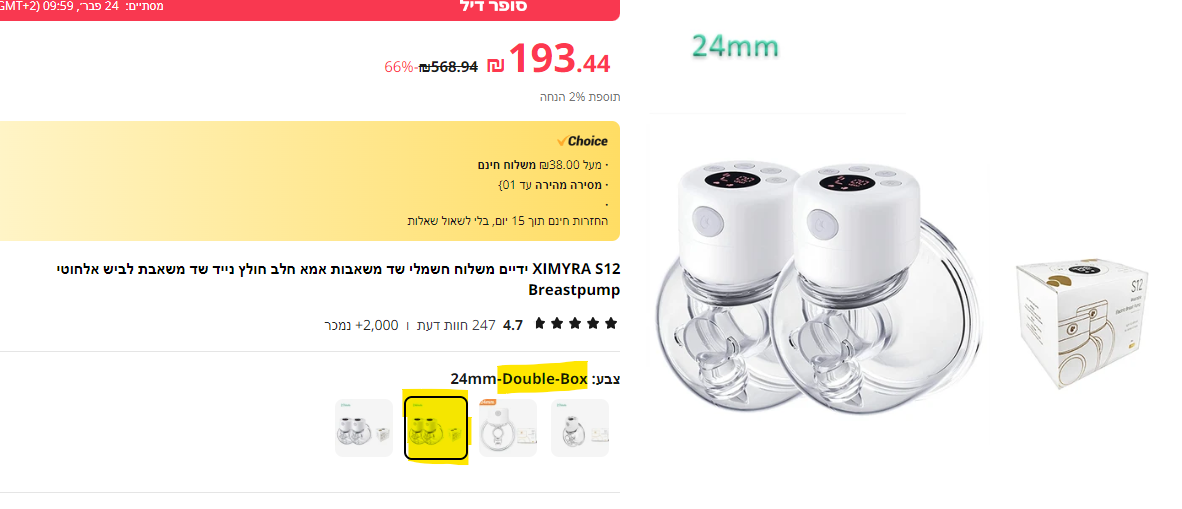Click the five-star rating icons
This screenshot has height=509, width=1182.
click(575, 324)
